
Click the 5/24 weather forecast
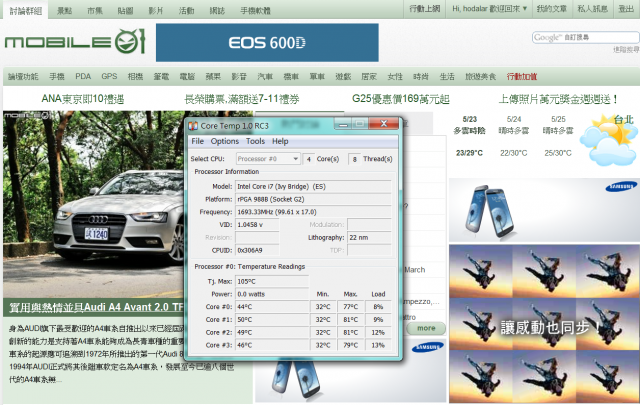click(514, 136)
